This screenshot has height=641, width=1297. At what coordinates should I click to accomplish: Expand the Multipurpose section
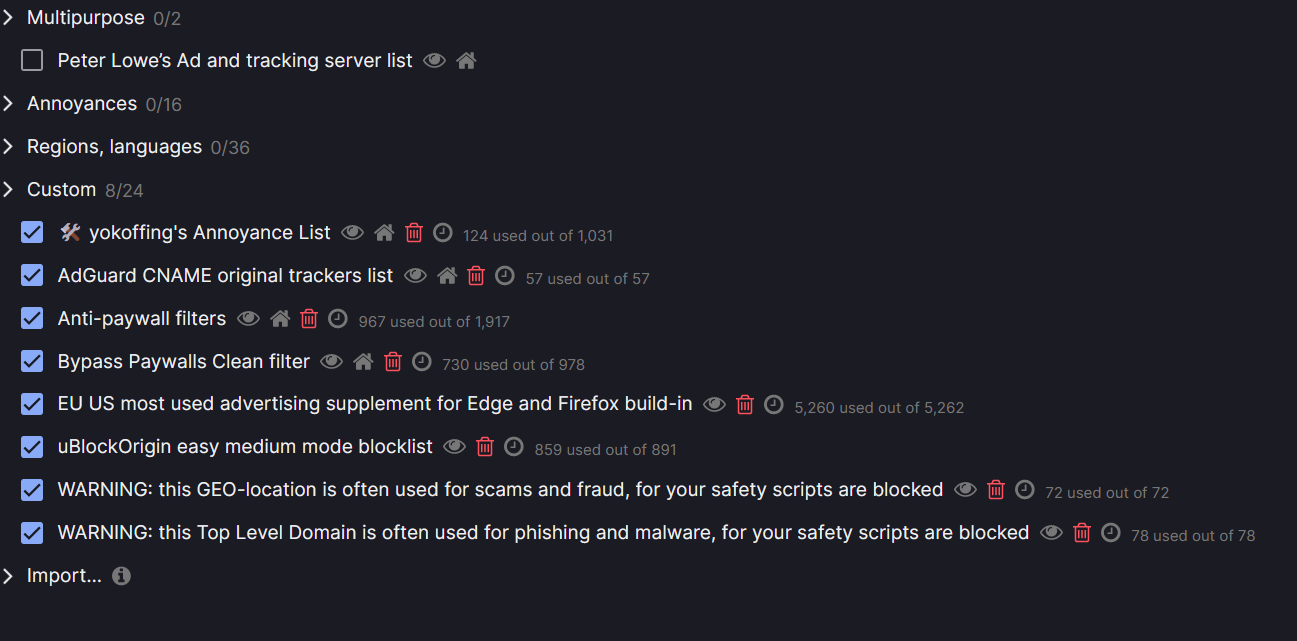[x=9, y=18]
